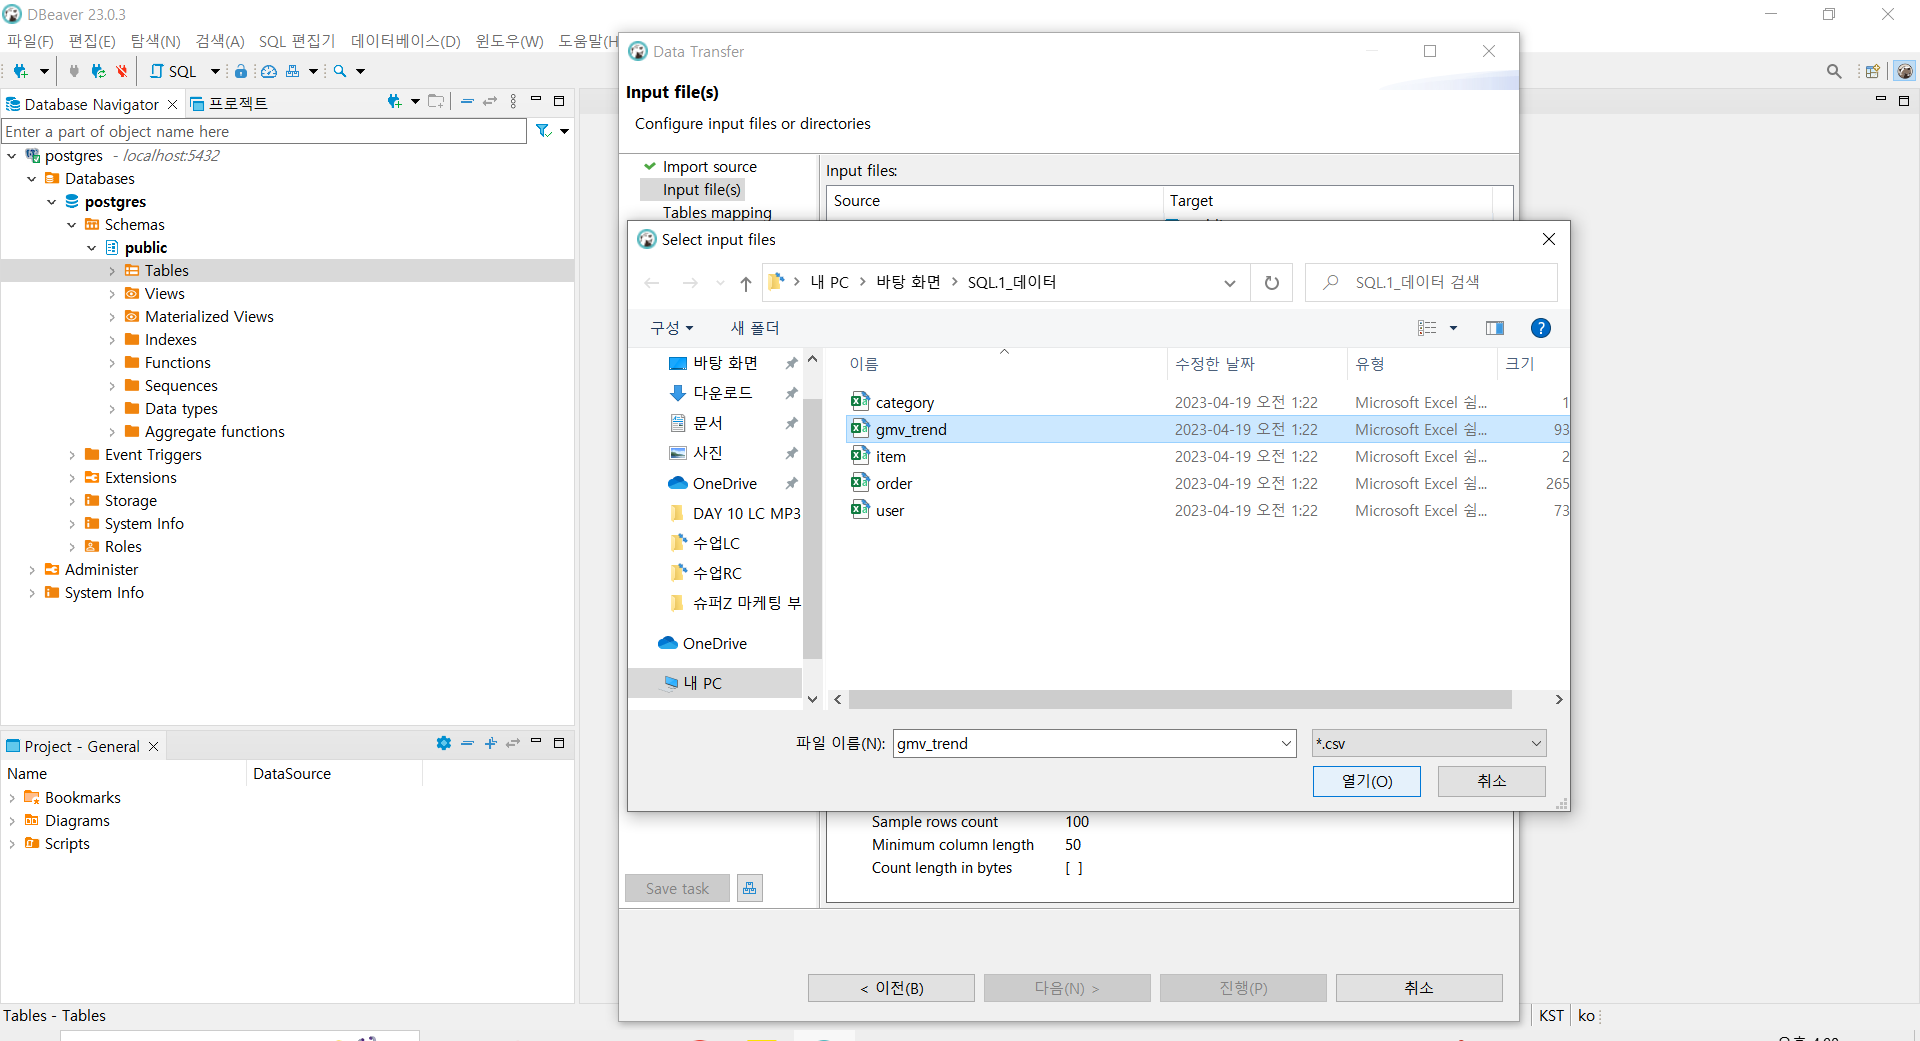Viewport: 1920px width, 1041px height.
Task: Toggle link with editor in Database Navigator
Action: [490, 101]
